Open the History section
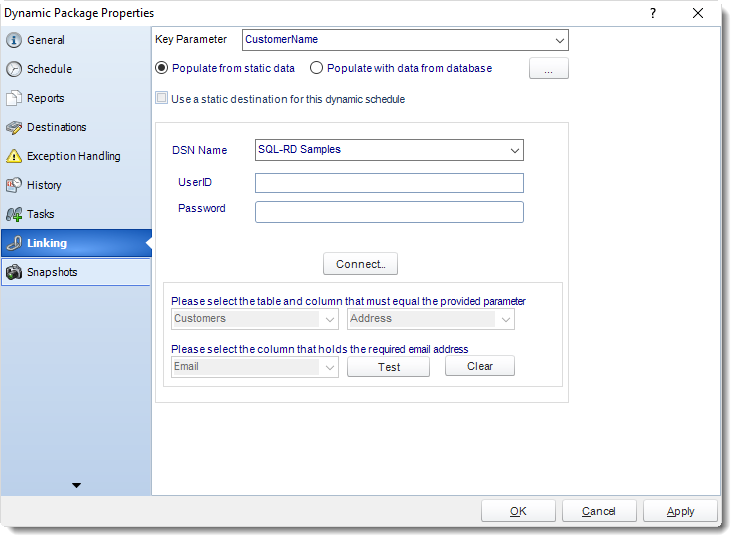The width and height of the screenshot is (737, 542). coord(76,185)
